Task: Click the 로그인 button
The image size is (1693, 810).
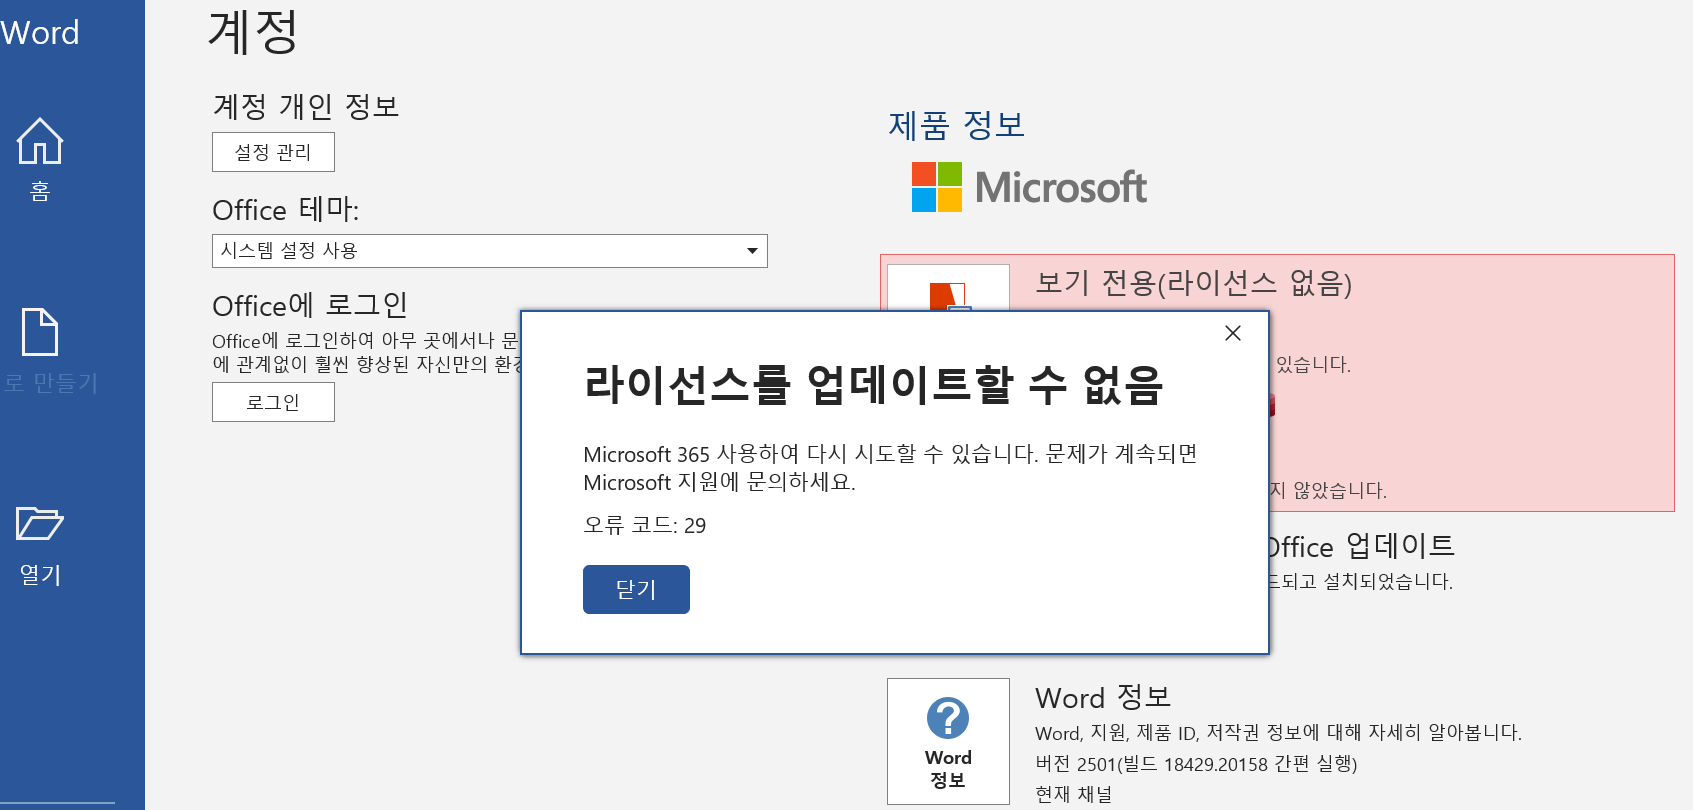Action: pos(273,402)
